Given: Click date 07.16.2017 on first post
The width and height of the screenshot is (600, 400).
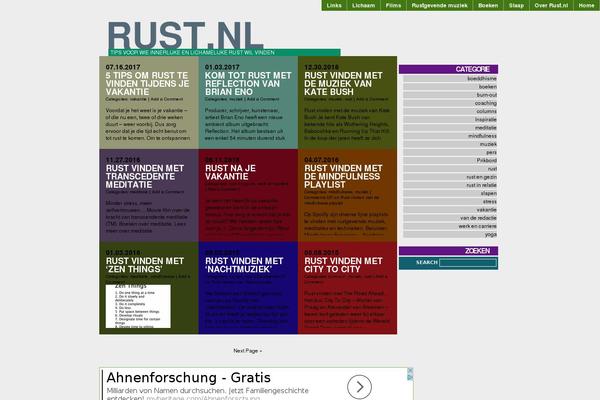Looking at the screenshot, I should pos(123,67).
